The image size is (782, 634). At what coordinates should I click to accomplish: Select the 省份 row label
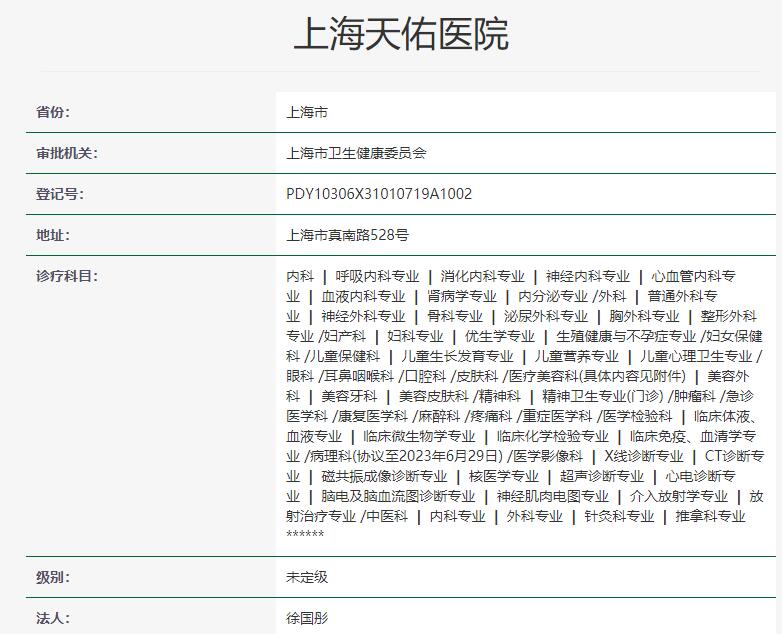pyautogui.click(x=53, y=112)
